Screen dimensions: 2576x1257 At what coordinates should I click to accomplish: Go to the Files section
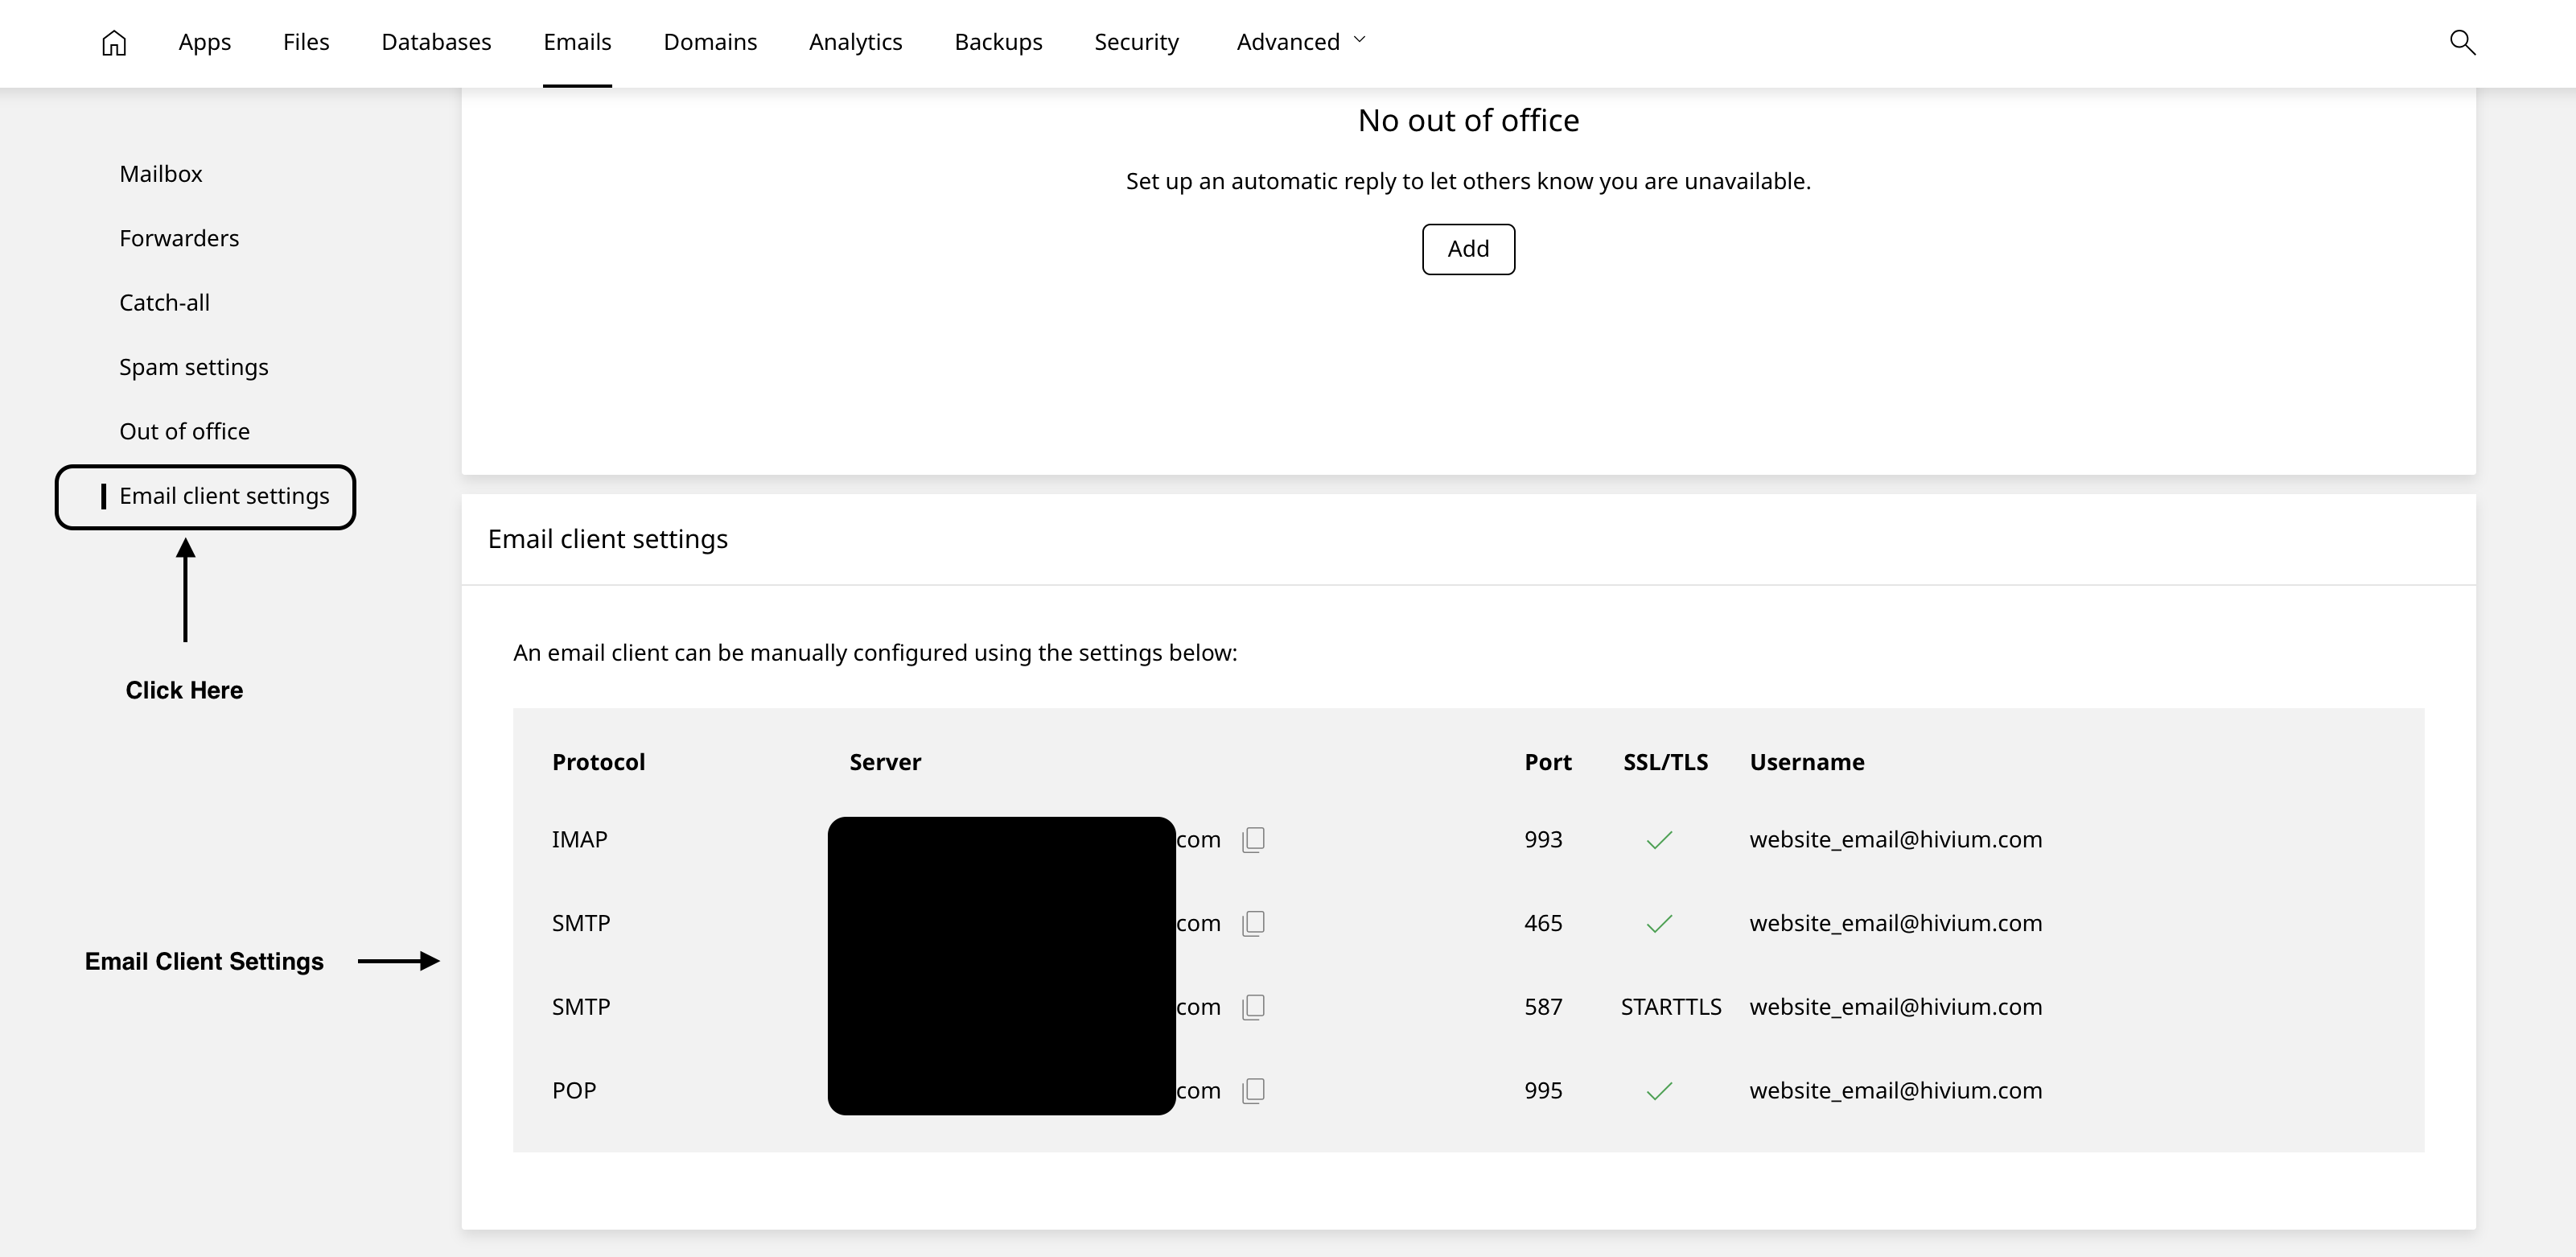point(306,42)
